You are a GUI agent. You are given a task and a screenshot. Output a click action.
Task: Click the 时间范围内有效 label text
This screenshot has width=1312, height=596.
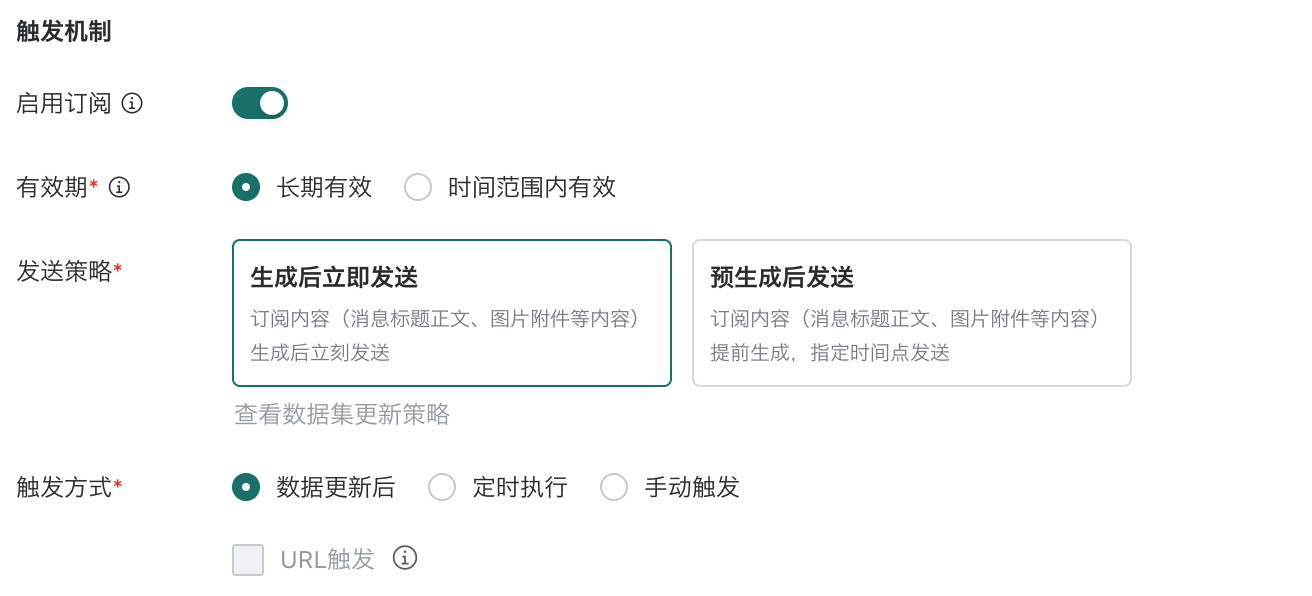[x=532, y=187]
